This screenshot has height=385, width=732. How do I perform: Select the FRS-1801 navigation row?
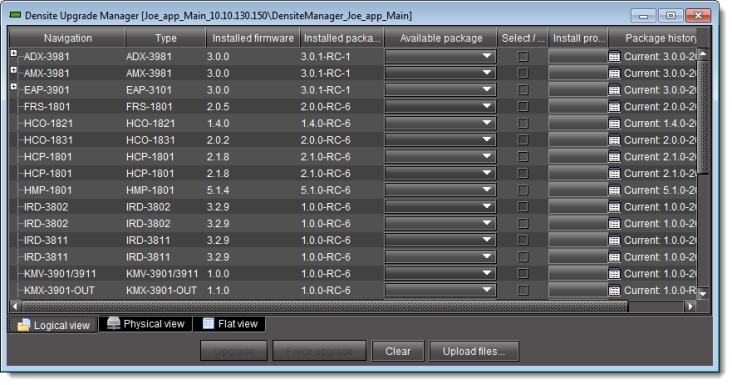47,107
